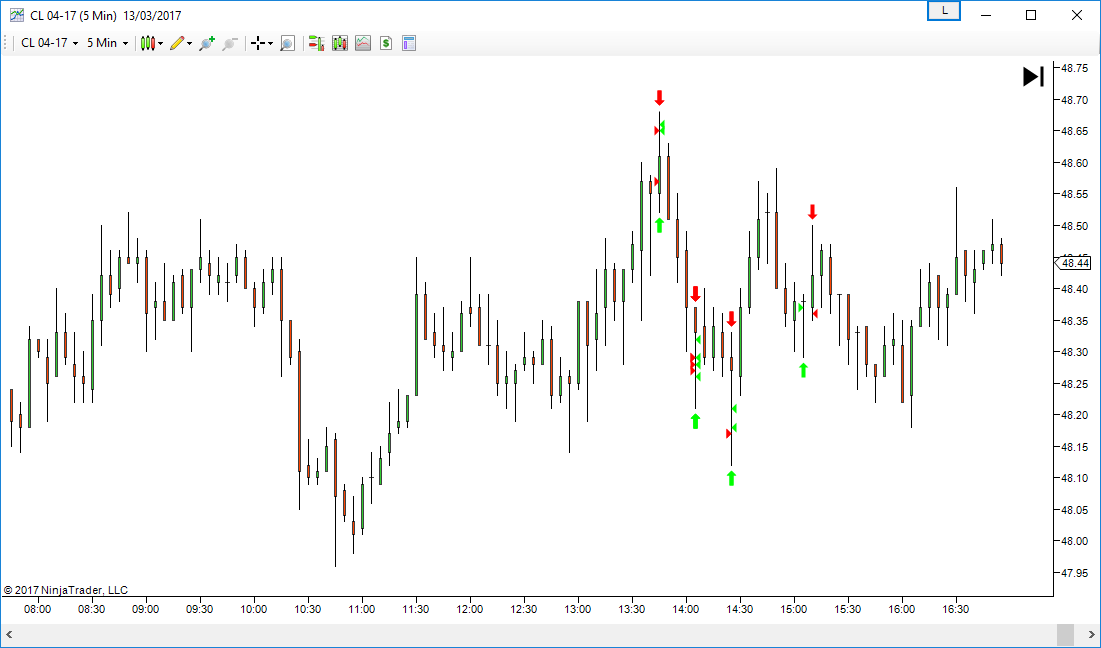Click the horizontal scrollbar thumb
Viewport: 1101px width, 648px height.
(x=1065, y=635)
